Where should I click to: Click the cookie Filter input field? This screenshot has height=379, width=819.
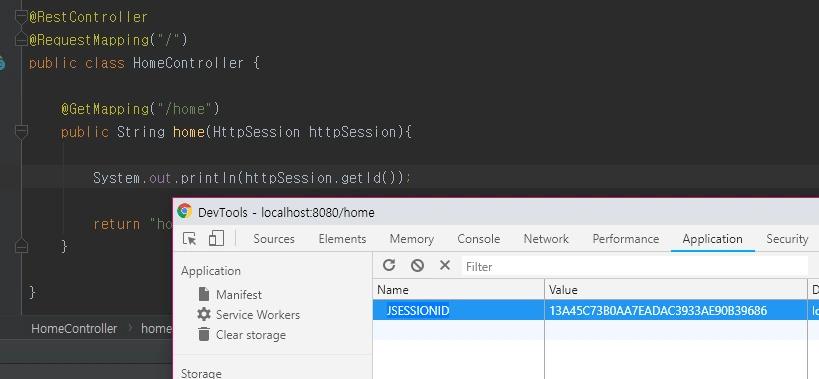(634, 266)
